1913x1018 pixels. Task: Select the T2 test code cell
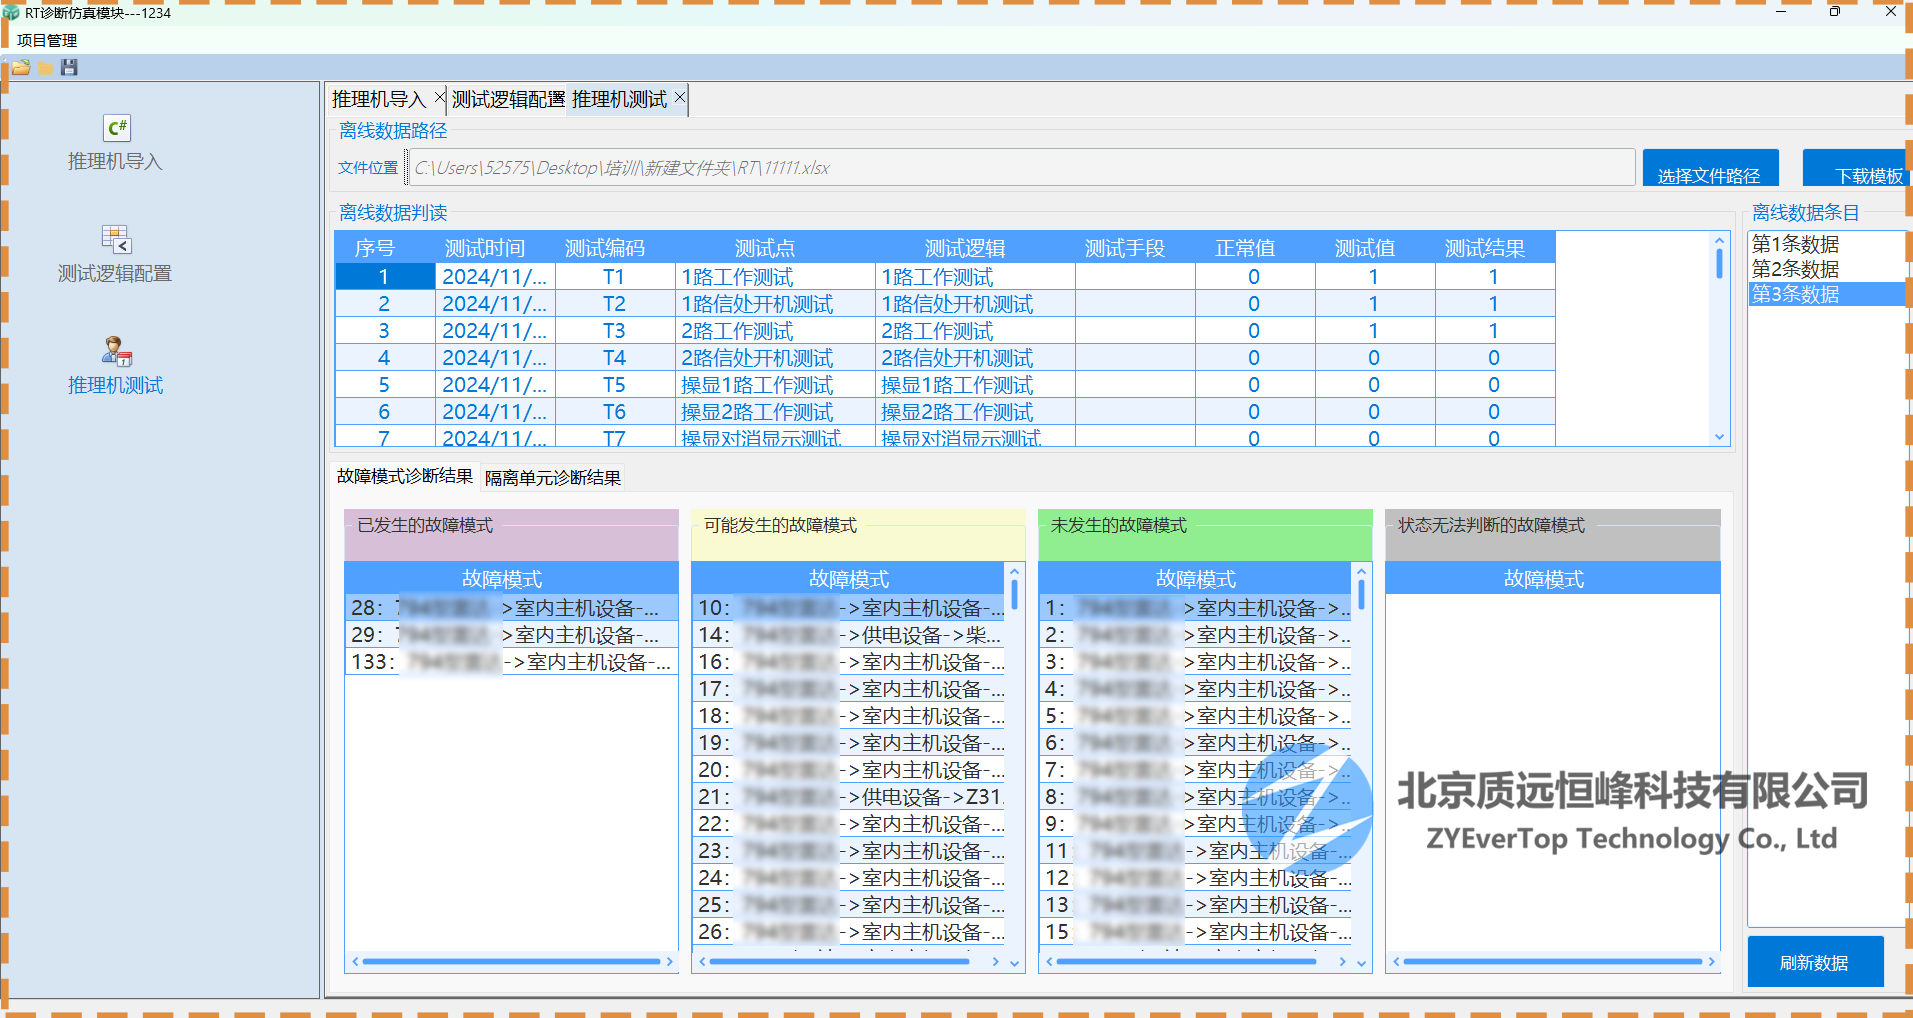pyautogui.click(x=615, y=304)
